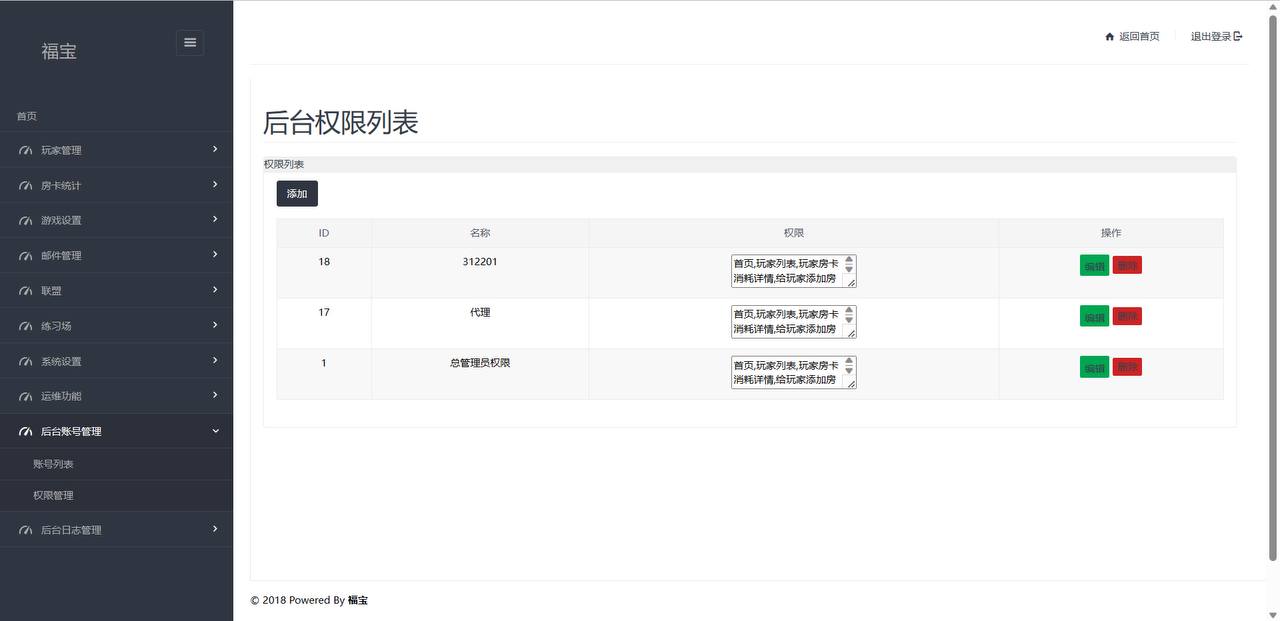Viewport: 1280px width, 621px height.
Task: Click the gauge icon beside 邮件管理
Action: (x=26, y=256)
